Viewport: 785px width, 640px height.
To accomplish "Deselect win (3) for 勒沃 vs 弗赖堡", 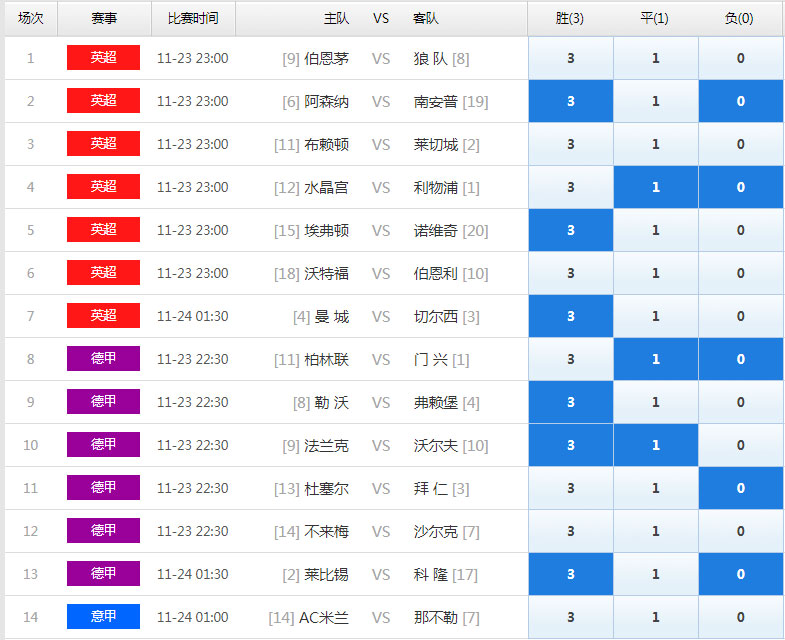I will tap(571, 403).
